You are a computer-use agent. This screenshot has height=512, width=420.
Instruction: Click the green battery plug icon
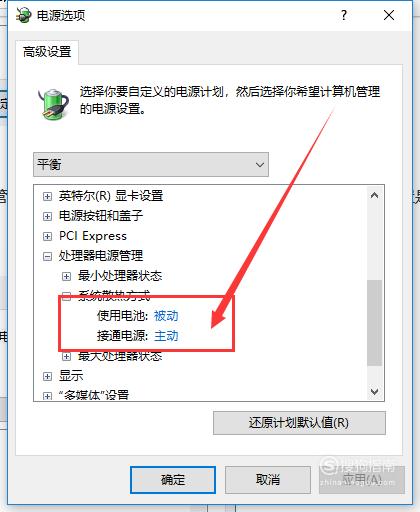53,104
